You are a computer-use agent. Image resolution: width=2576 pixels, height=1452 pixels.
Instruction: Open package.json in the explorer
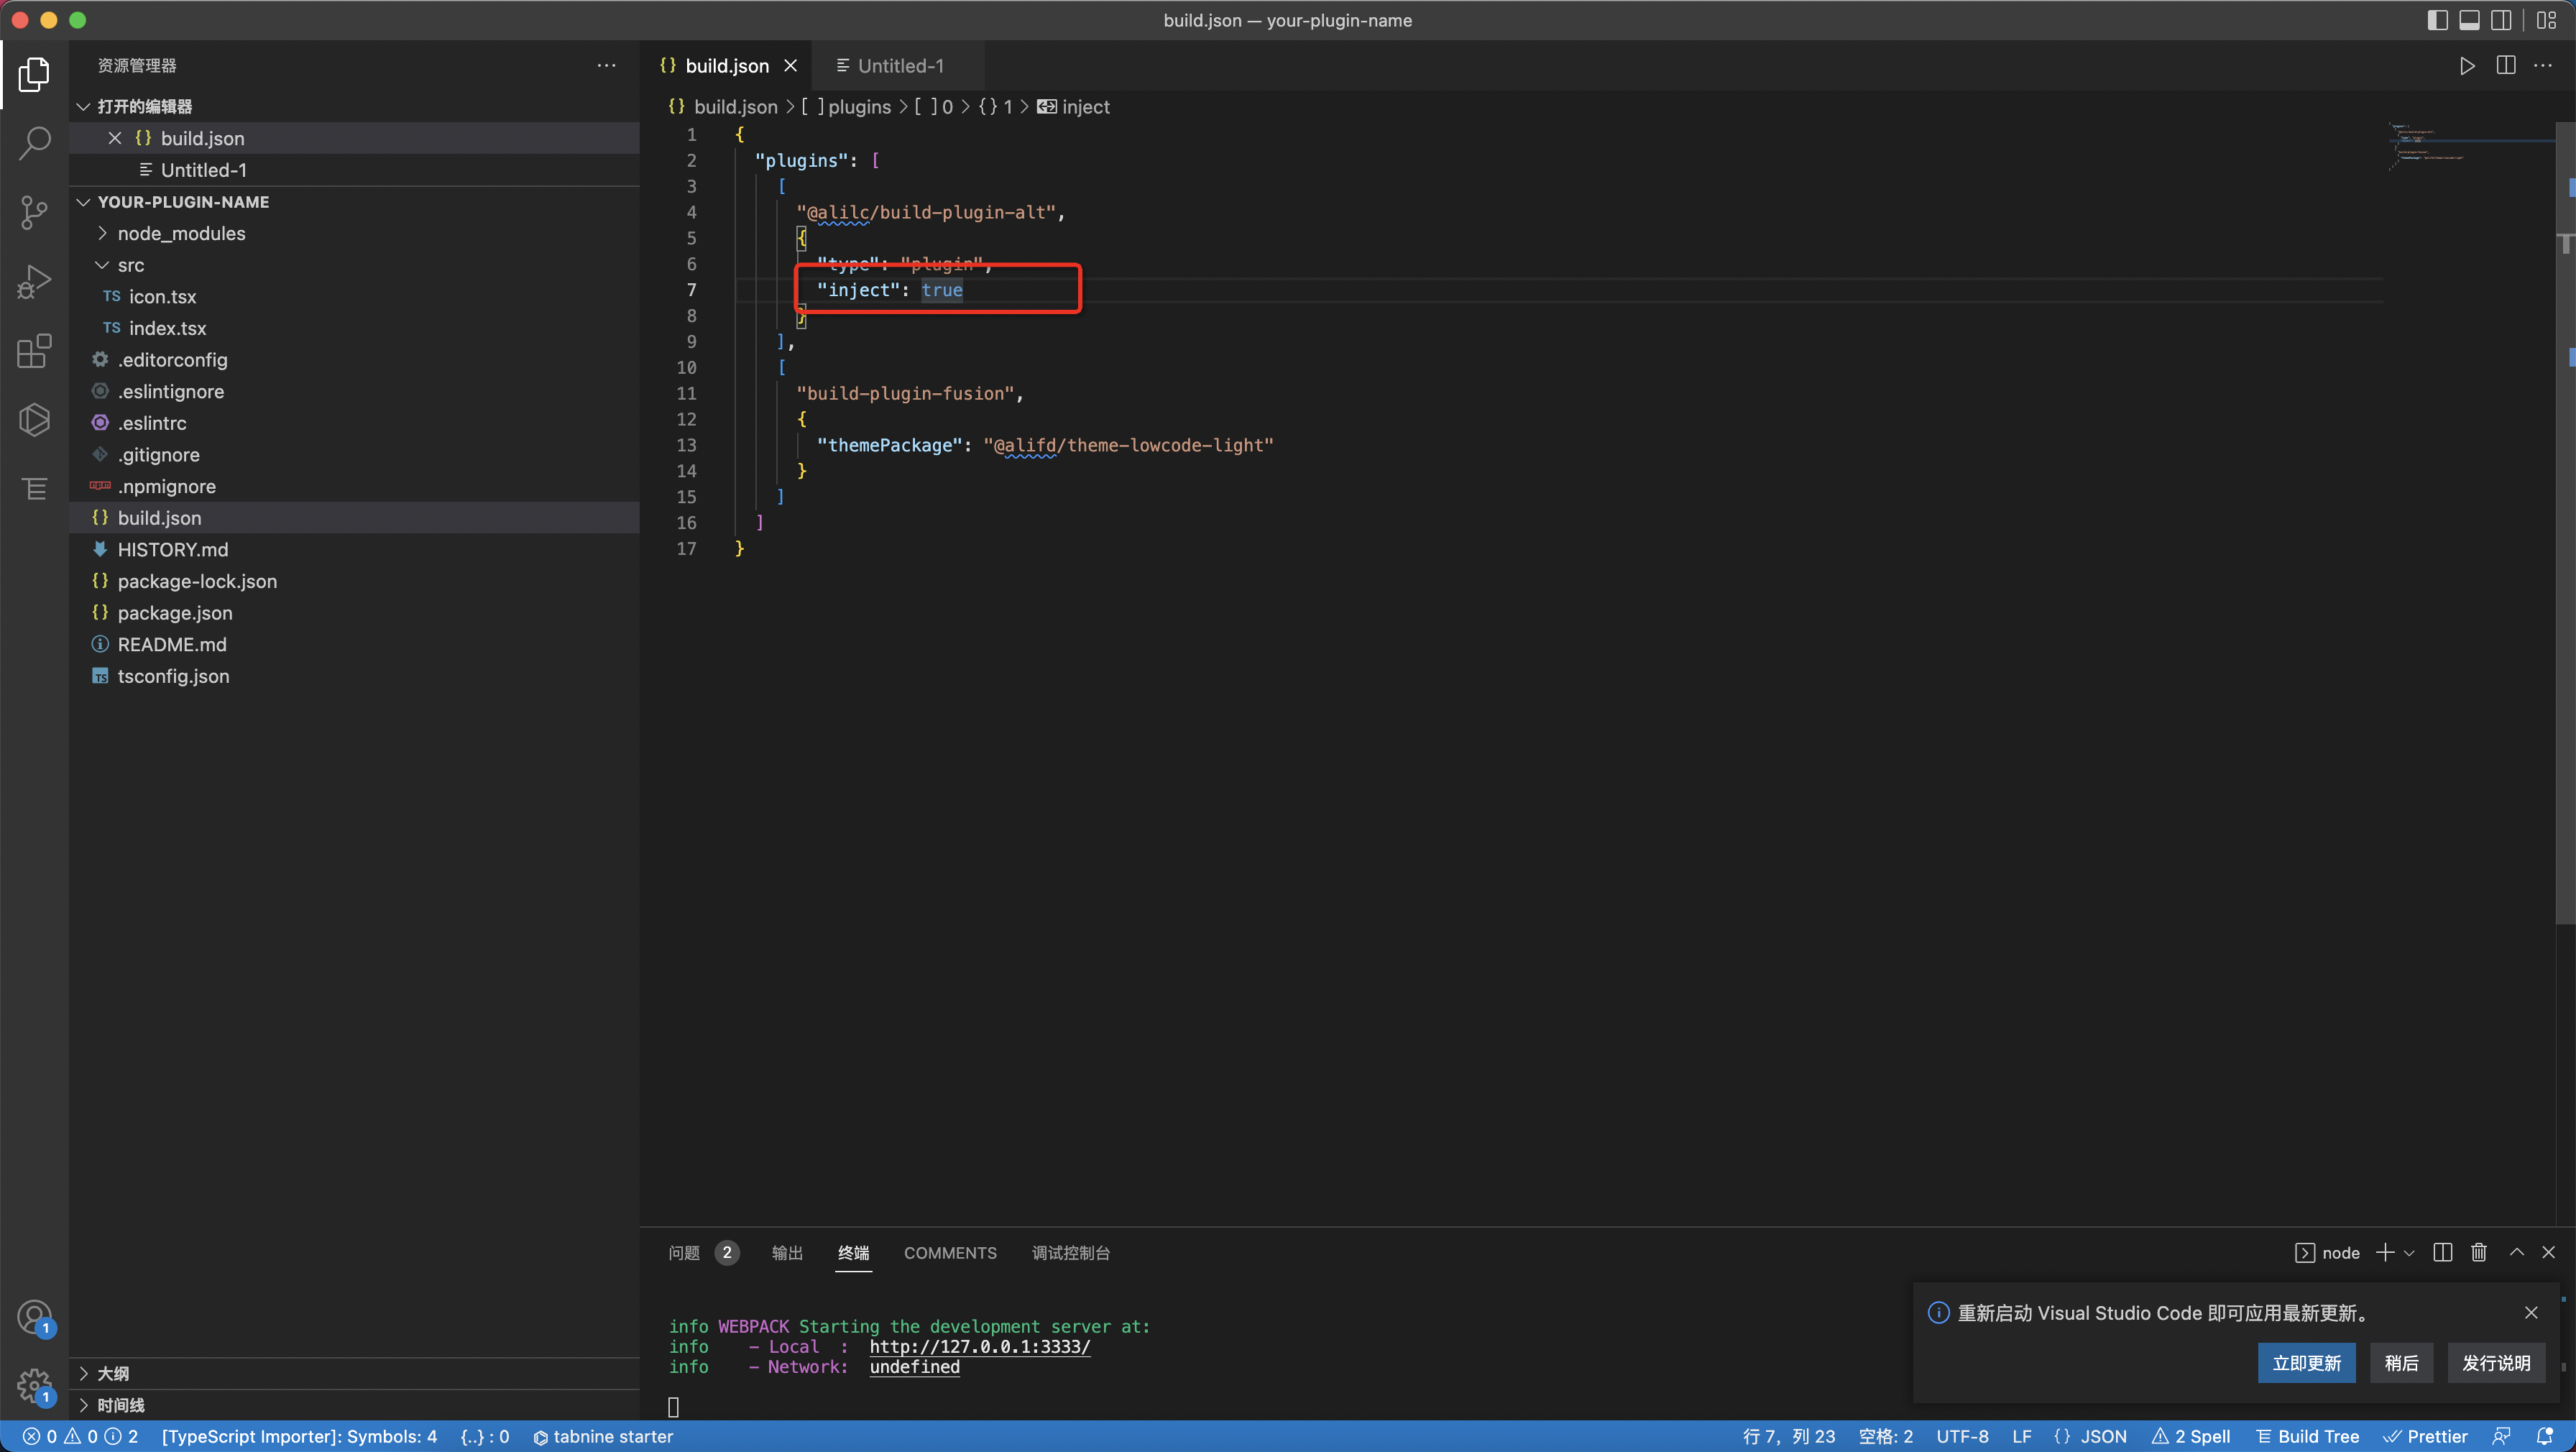174,613
